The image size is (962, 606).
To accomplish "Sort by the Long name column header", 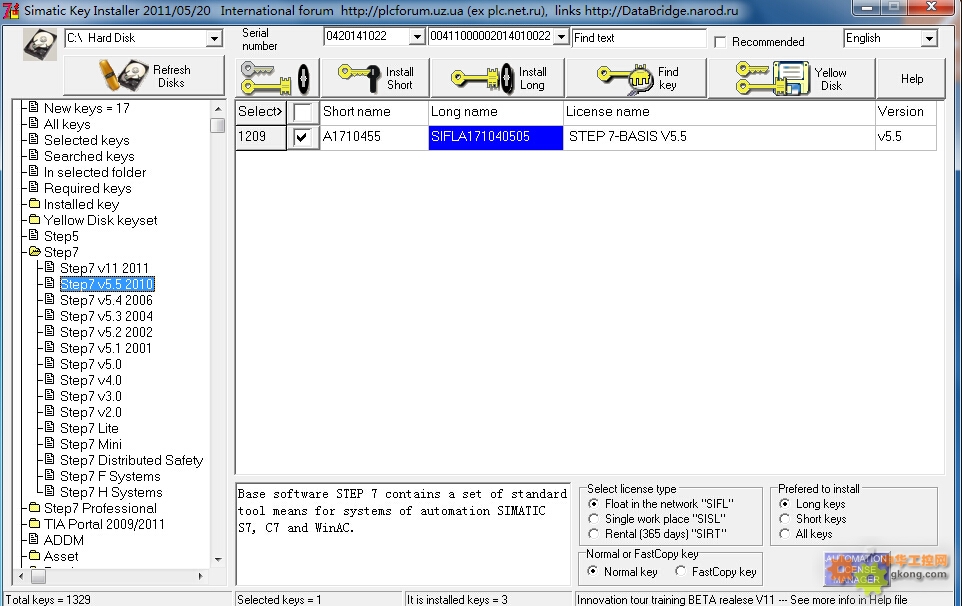I will [x=496, y=112].
